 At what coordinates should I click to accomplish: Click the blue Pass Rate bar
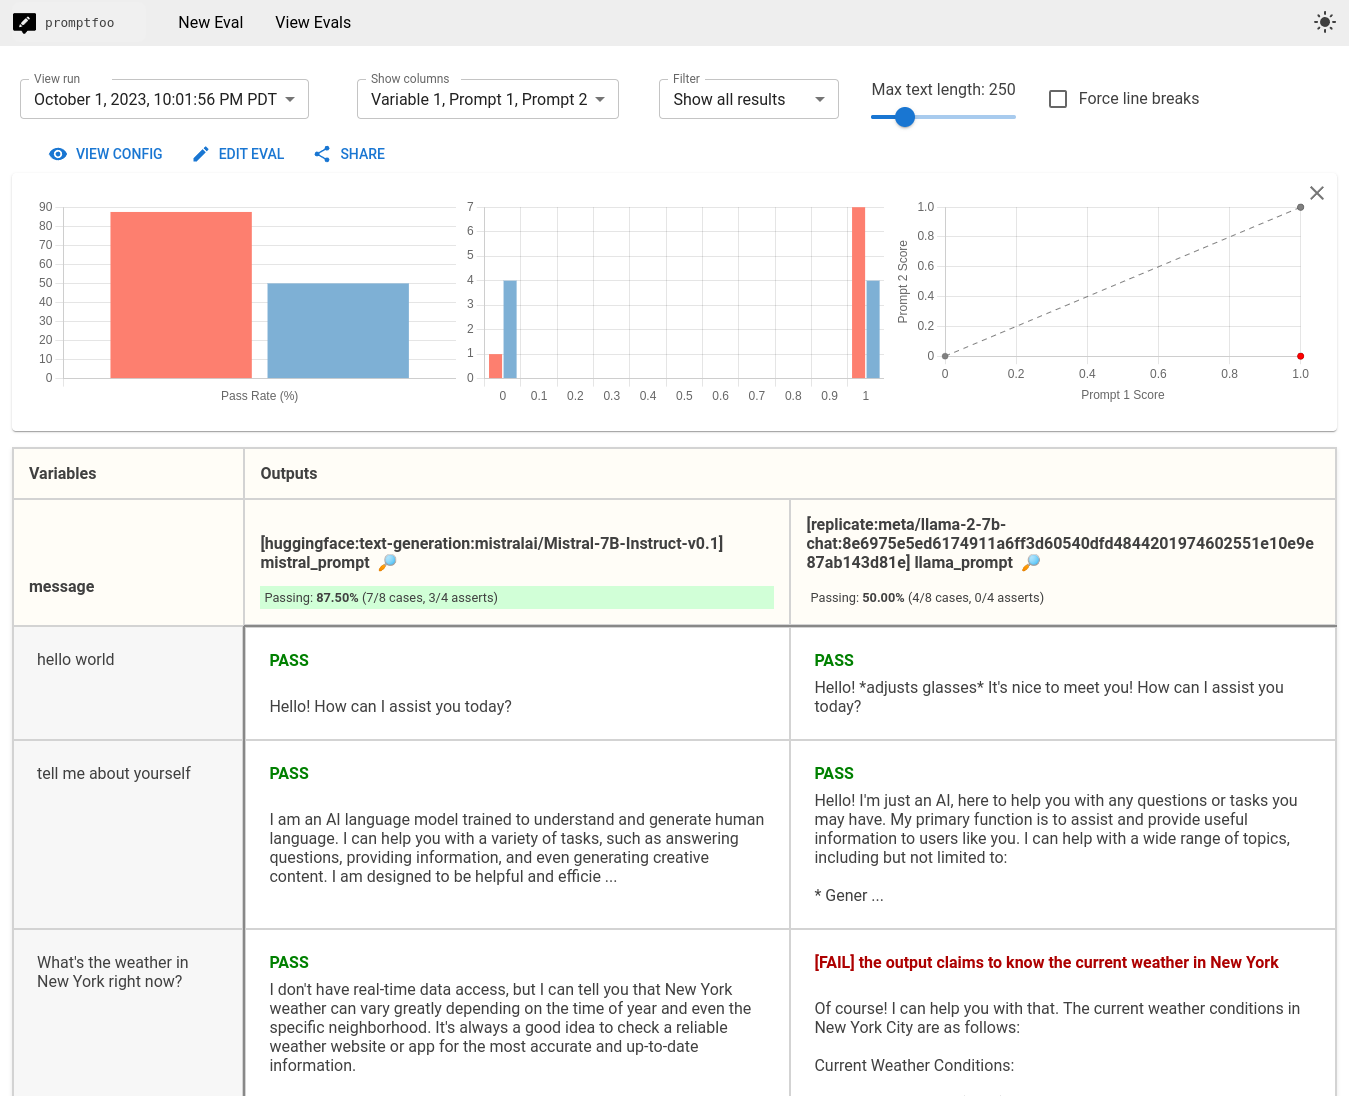[338, 330]
